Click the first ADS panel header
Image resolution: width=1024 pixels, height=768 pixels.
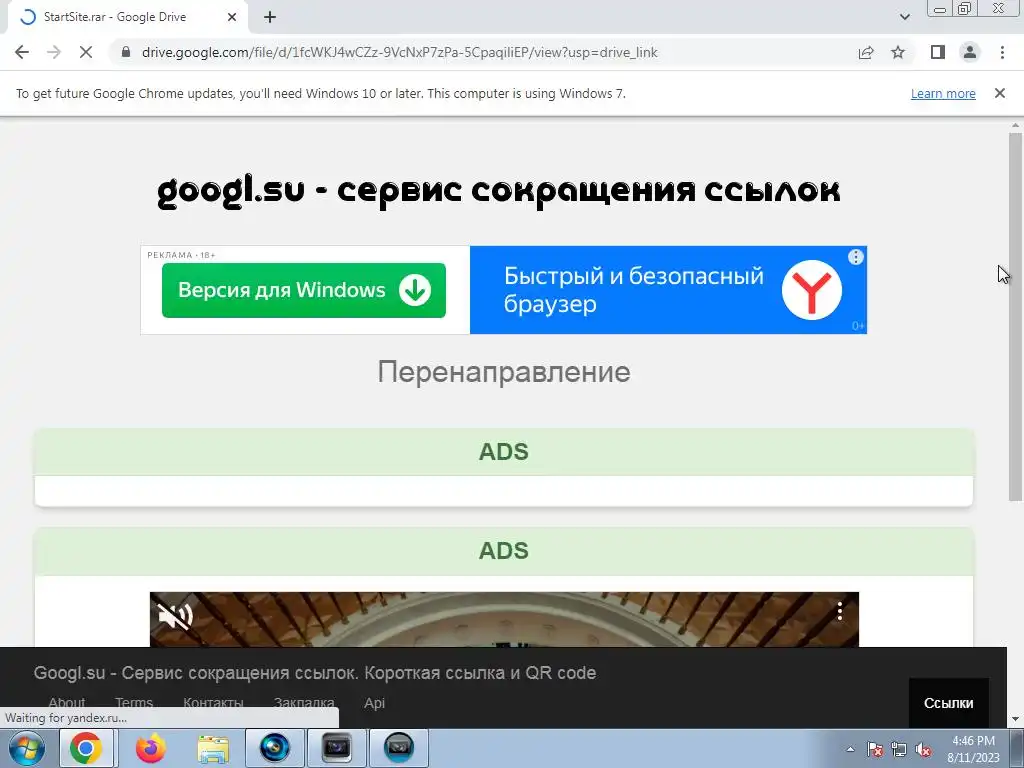pos(504,452)
